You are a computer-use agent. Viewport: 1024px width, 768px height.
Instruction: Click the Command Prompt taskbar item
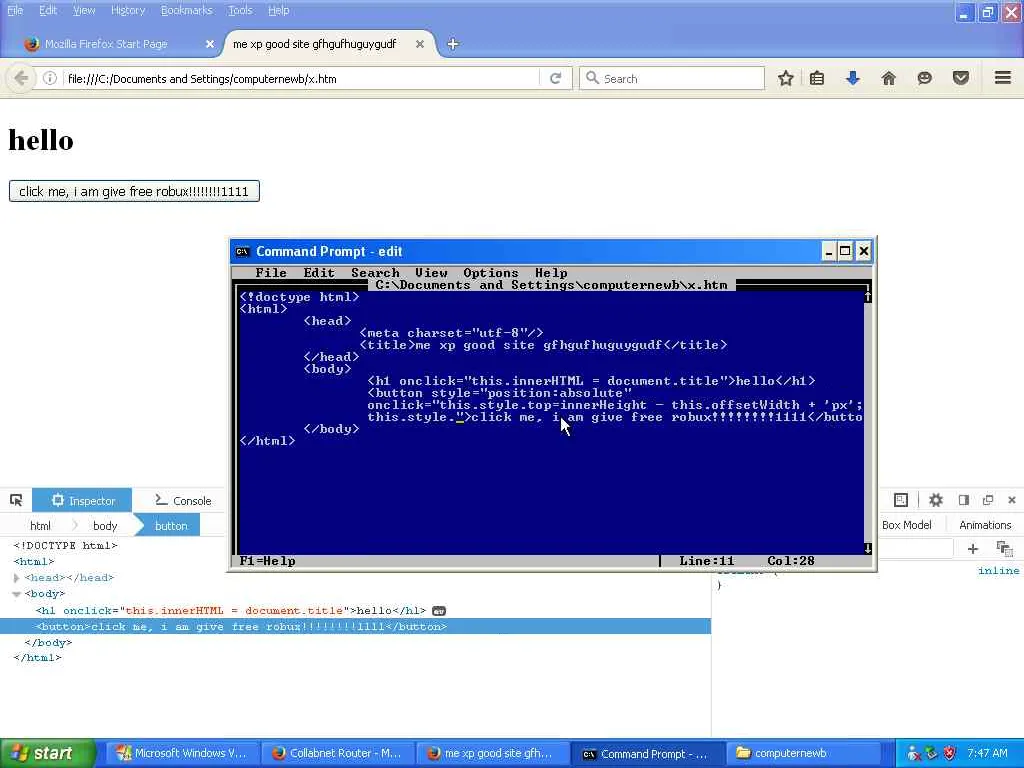point(647,754)
